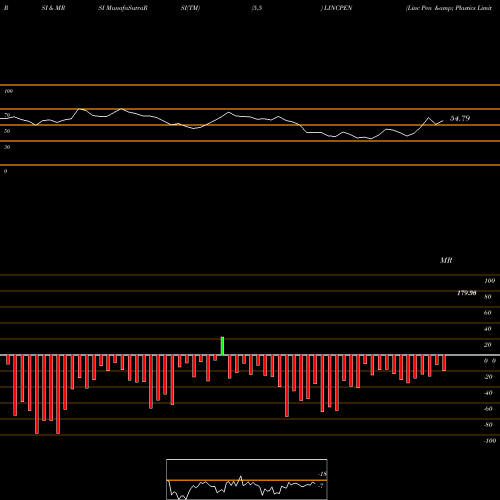
Task: Click the MR axis label -60
Action: click(x=488, y=409)
